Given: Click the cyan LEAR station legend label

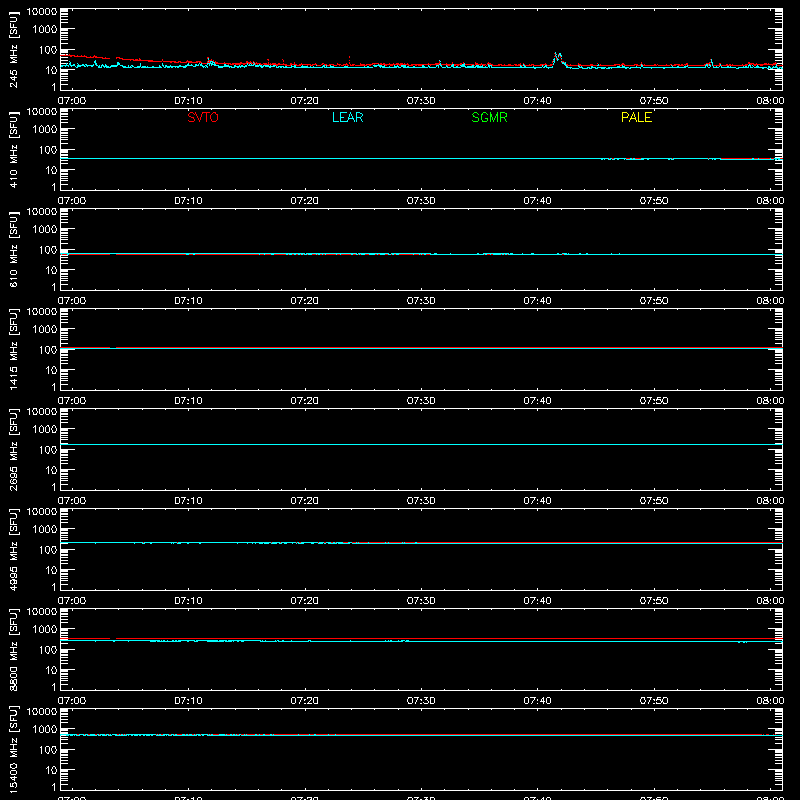Looking at the screenshot, I should point(347,117).
